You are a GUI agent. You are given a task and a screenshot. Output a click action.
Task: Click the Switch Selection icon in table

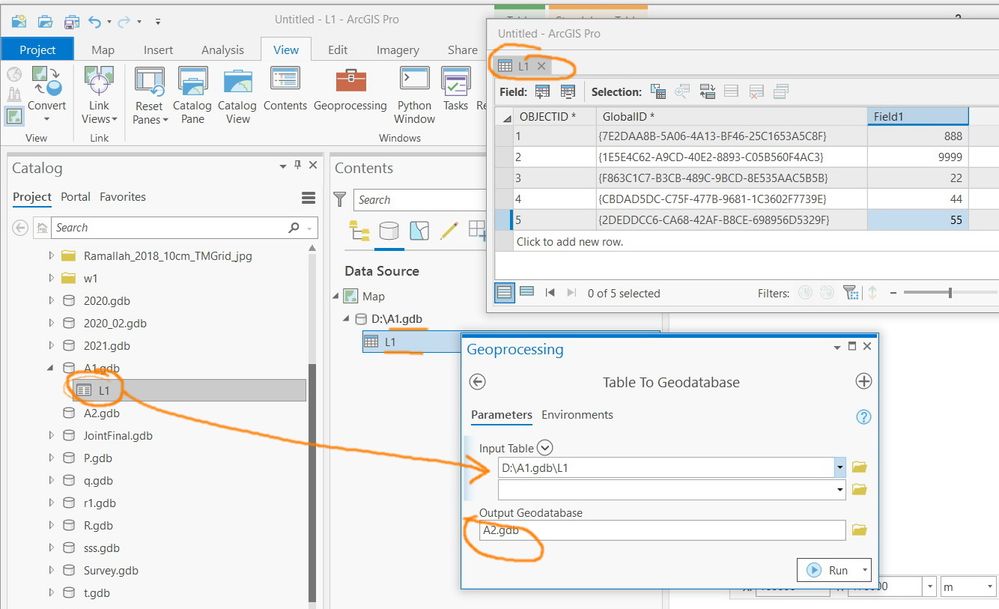coord(707,92)
